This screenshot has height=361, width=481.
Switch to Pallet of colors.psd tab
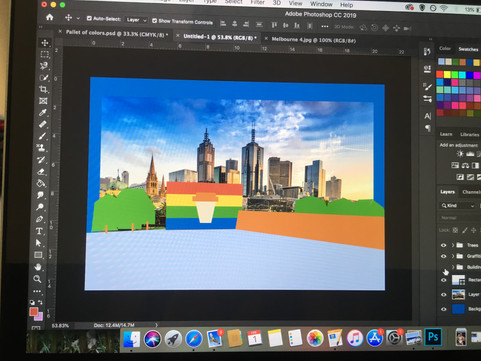click(117, 33)
